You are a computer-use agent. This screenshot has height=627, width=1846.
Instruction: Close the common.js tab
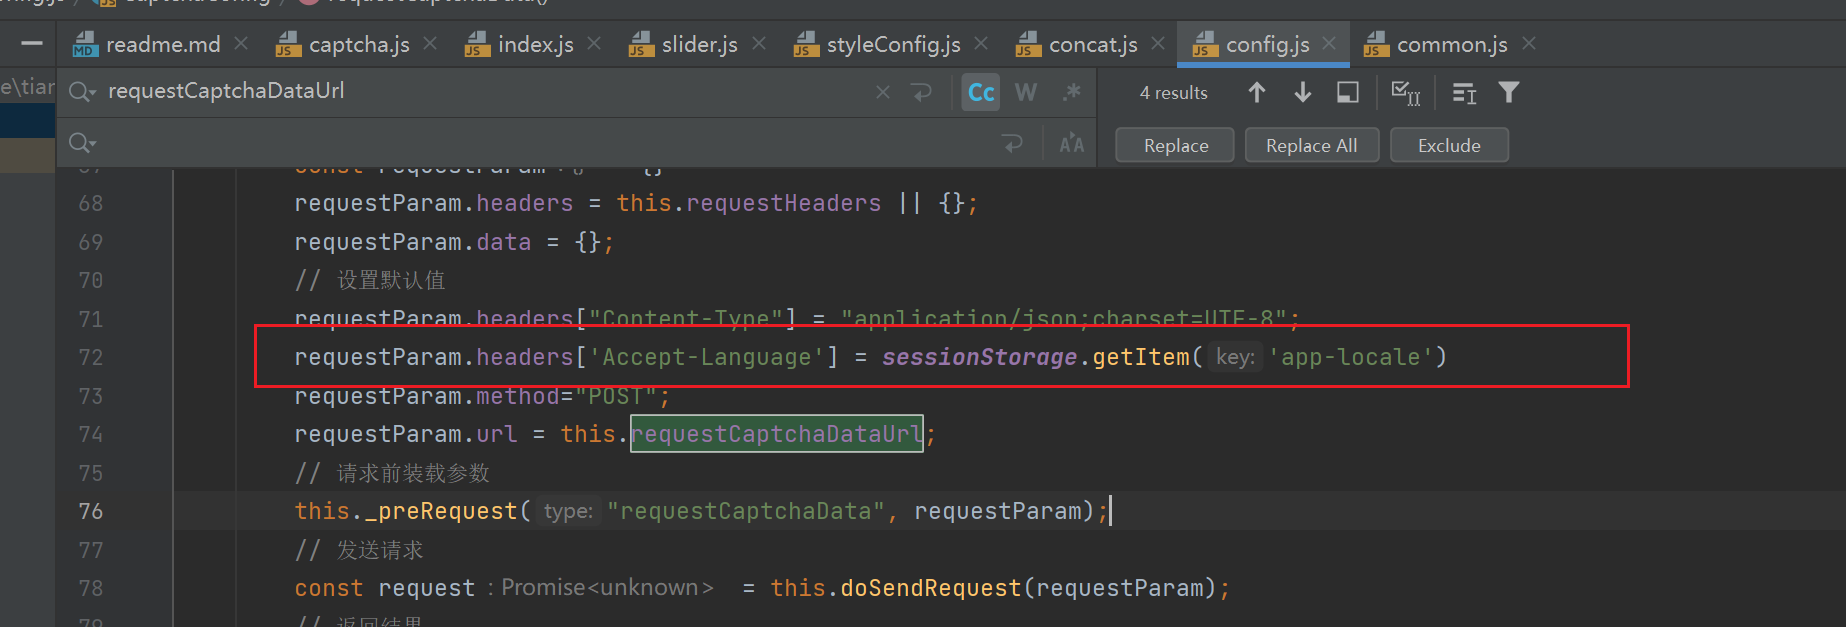tap(1529, 44)
